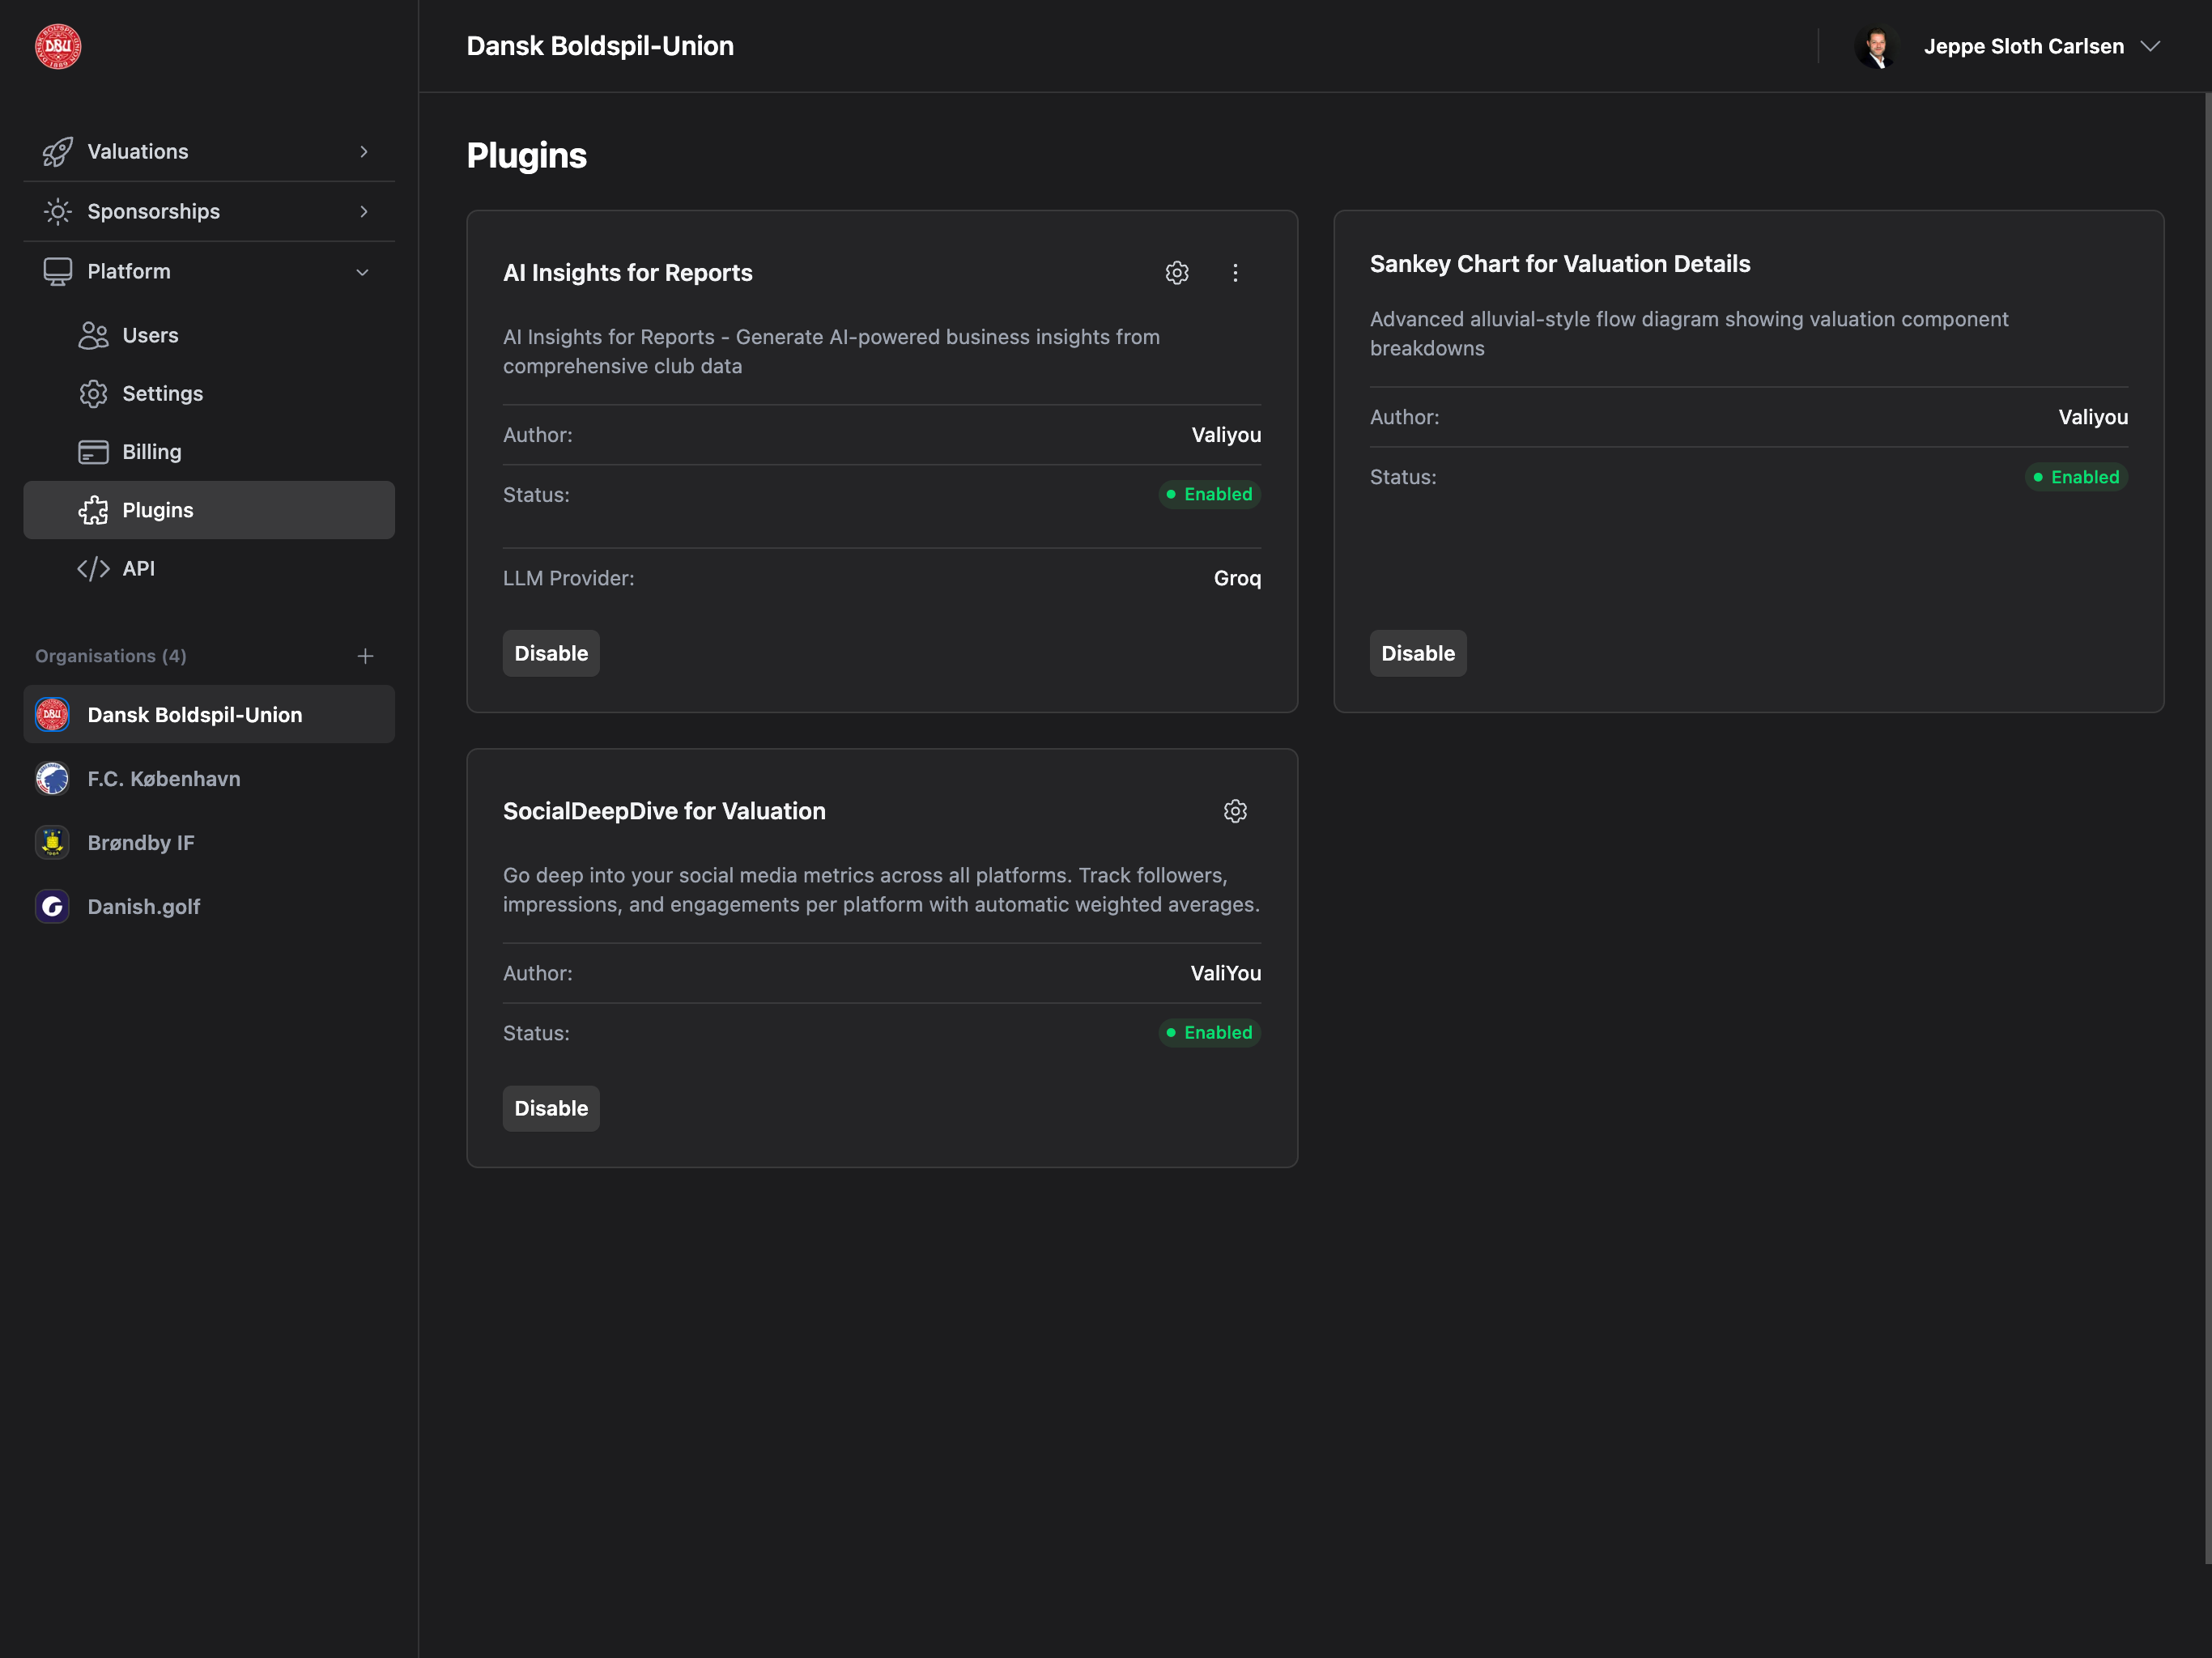Open AI Insights three-dot options menu
This screenshot has width=2212, height=1658.
1235,273
